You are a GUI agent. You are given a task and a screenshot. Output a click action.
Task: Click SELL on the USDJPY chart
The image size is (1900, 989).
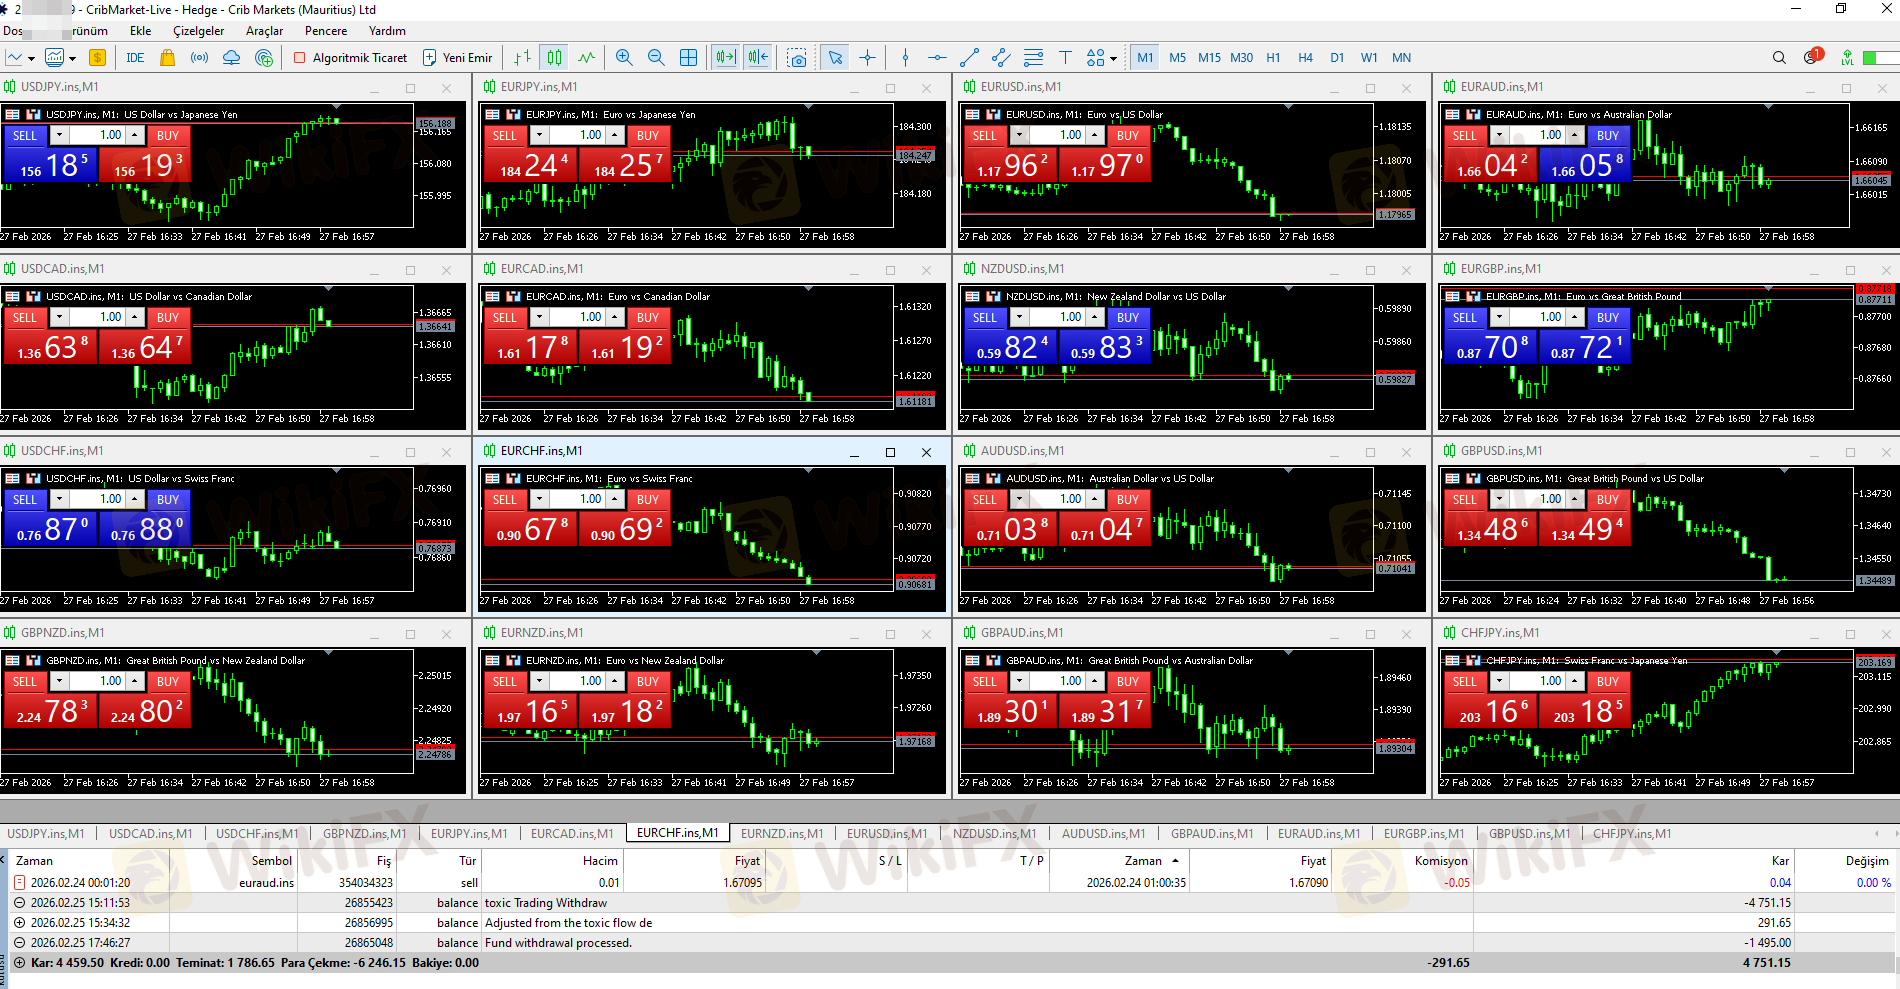pyautogui.click(x=25, y=136)
